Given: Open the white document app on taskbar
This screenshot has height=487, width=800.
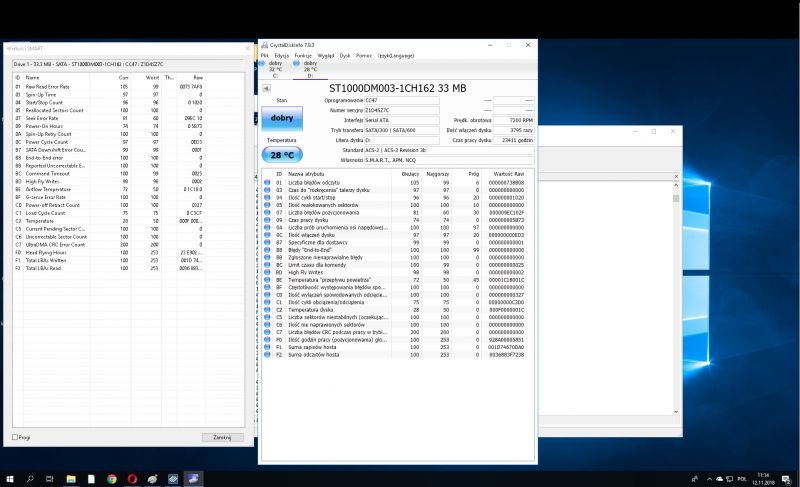Looking at the screenshot, I should point(91,479).
